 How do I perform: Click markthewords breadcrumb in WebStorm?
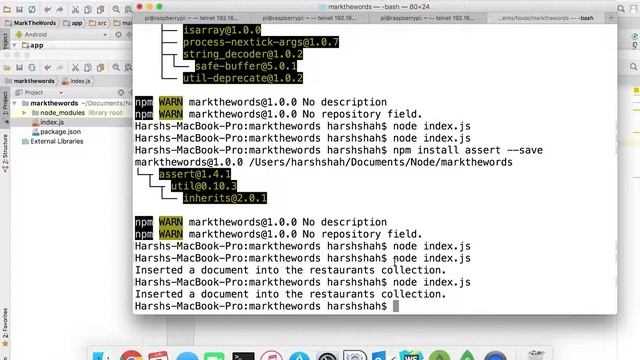pyautogui.click(x=30, y=81)
